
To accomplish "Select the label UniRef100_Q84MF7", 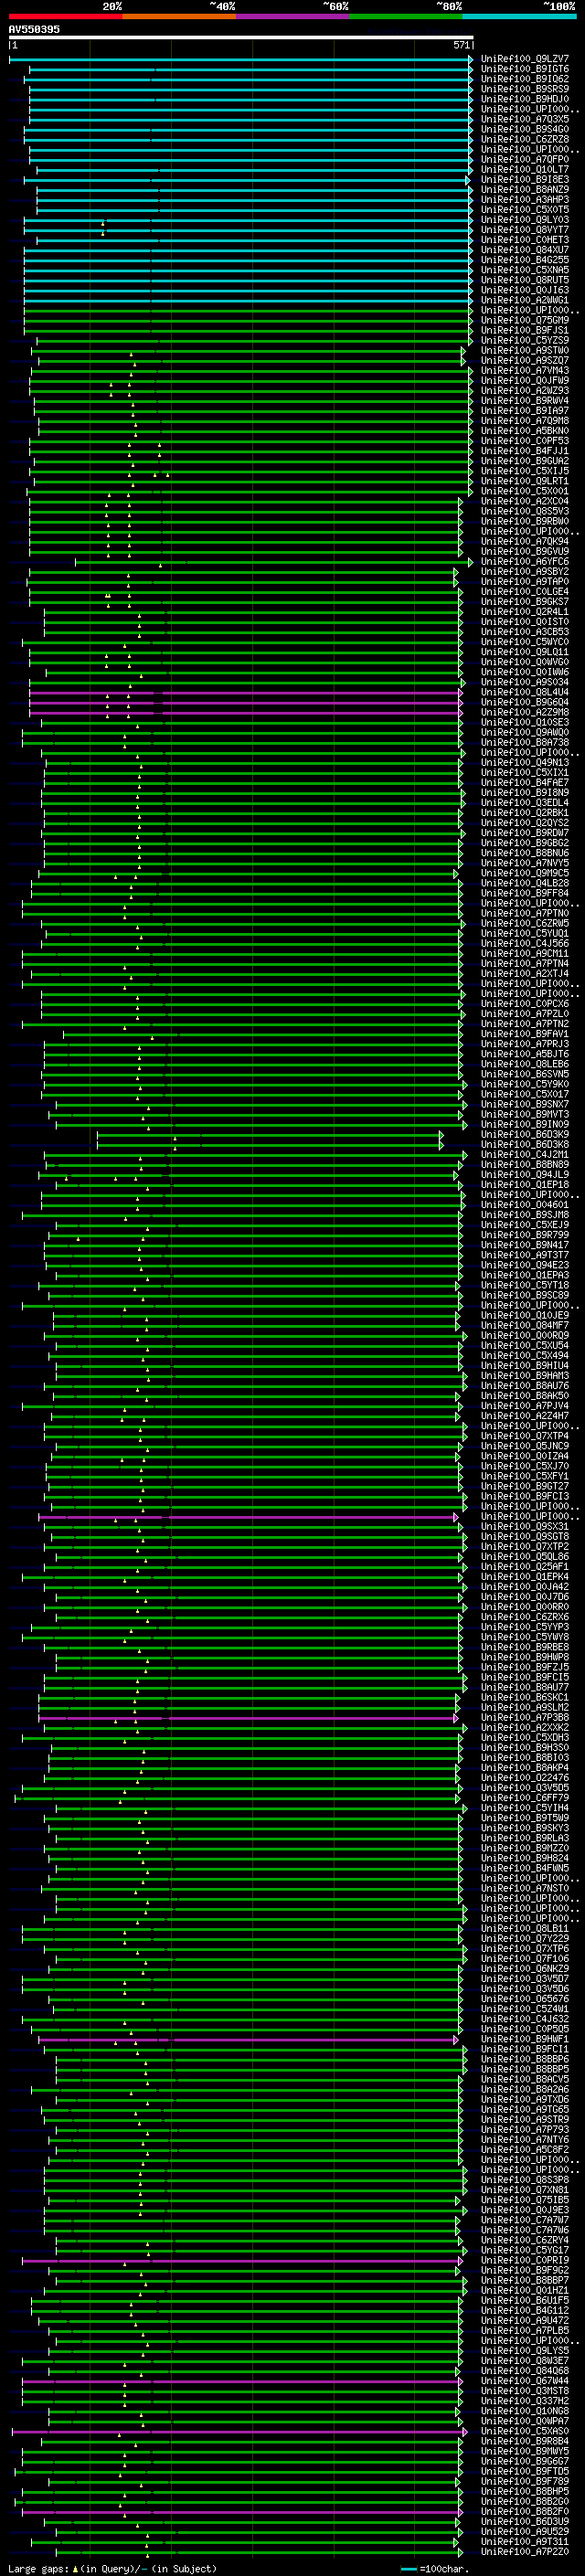I will tap(524, 1326).
